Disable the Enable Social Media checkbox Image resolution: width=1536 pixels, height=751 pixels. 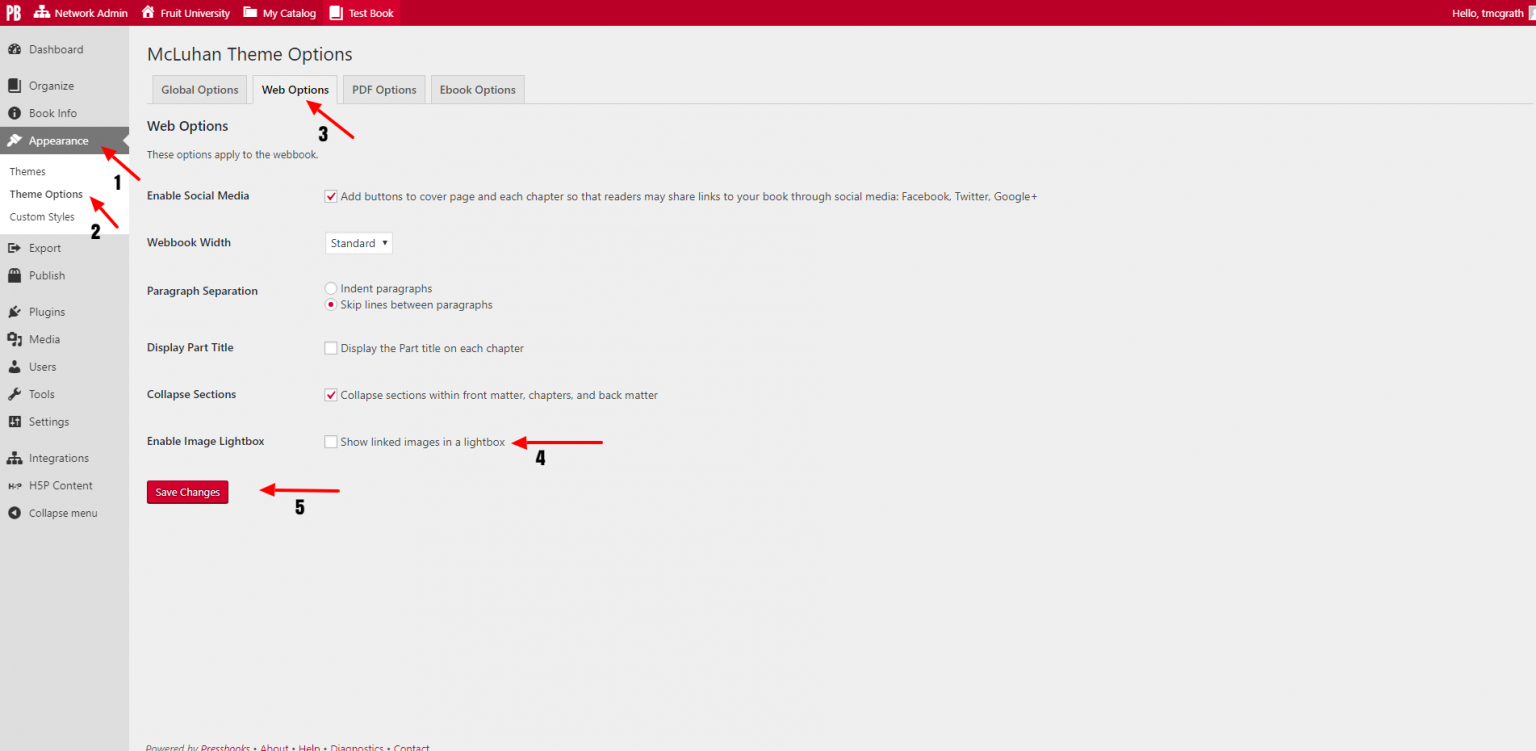point(331,197)
